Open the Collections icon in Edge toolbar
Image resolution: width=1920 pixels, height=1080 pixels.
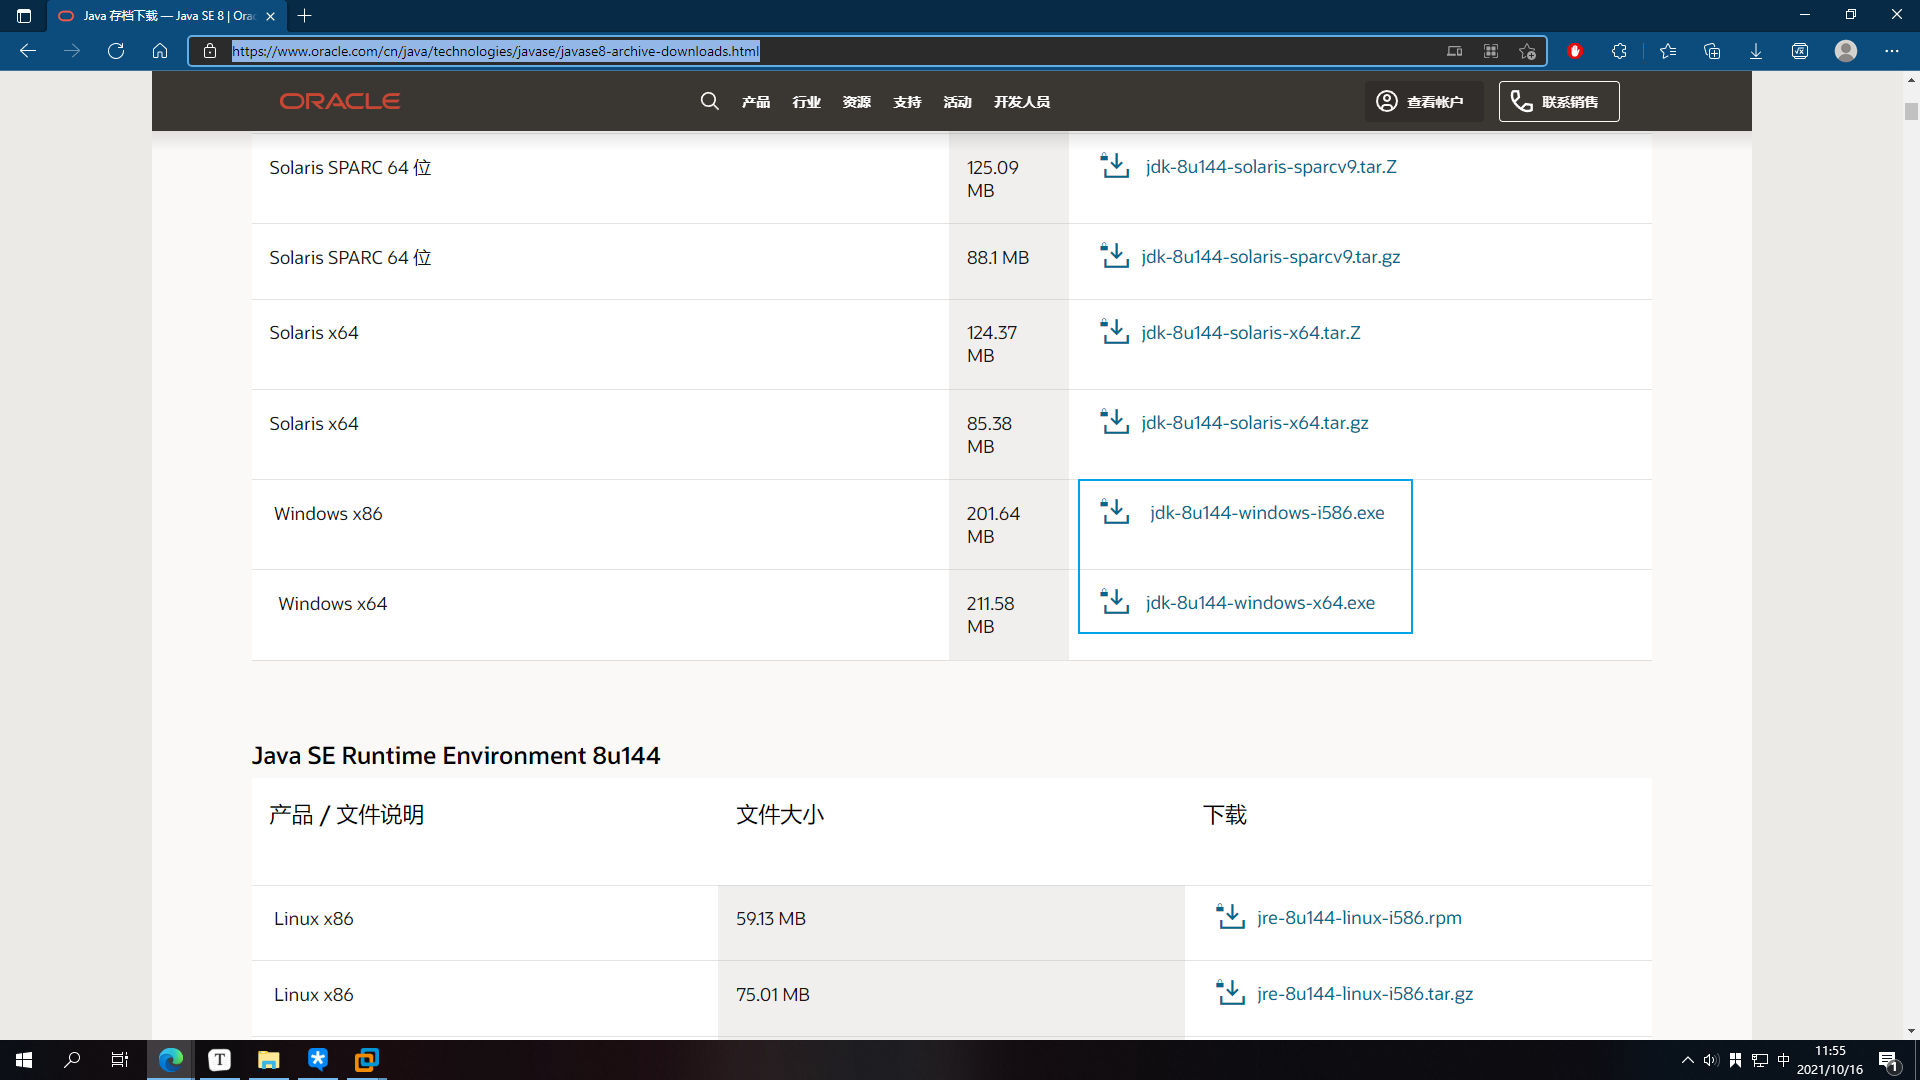(1711, 51)
